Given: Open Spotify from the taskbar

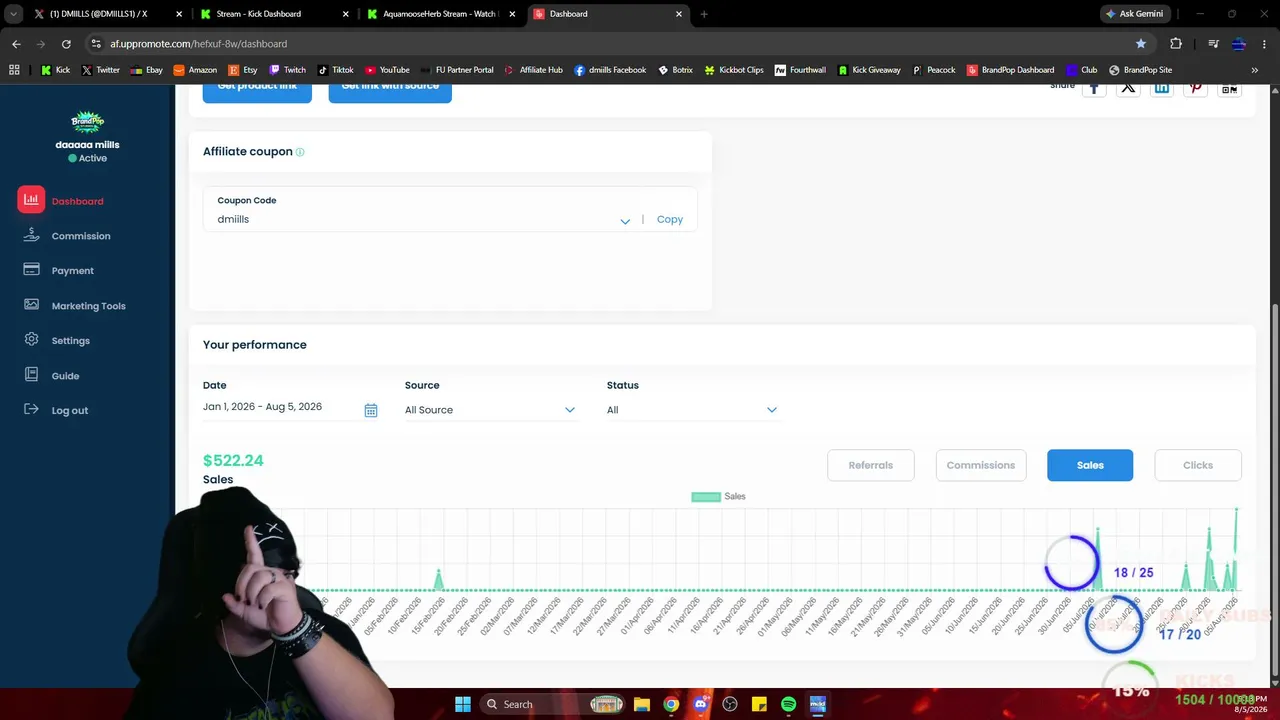Looking at the screenshot, I should (x=788, y=704).
